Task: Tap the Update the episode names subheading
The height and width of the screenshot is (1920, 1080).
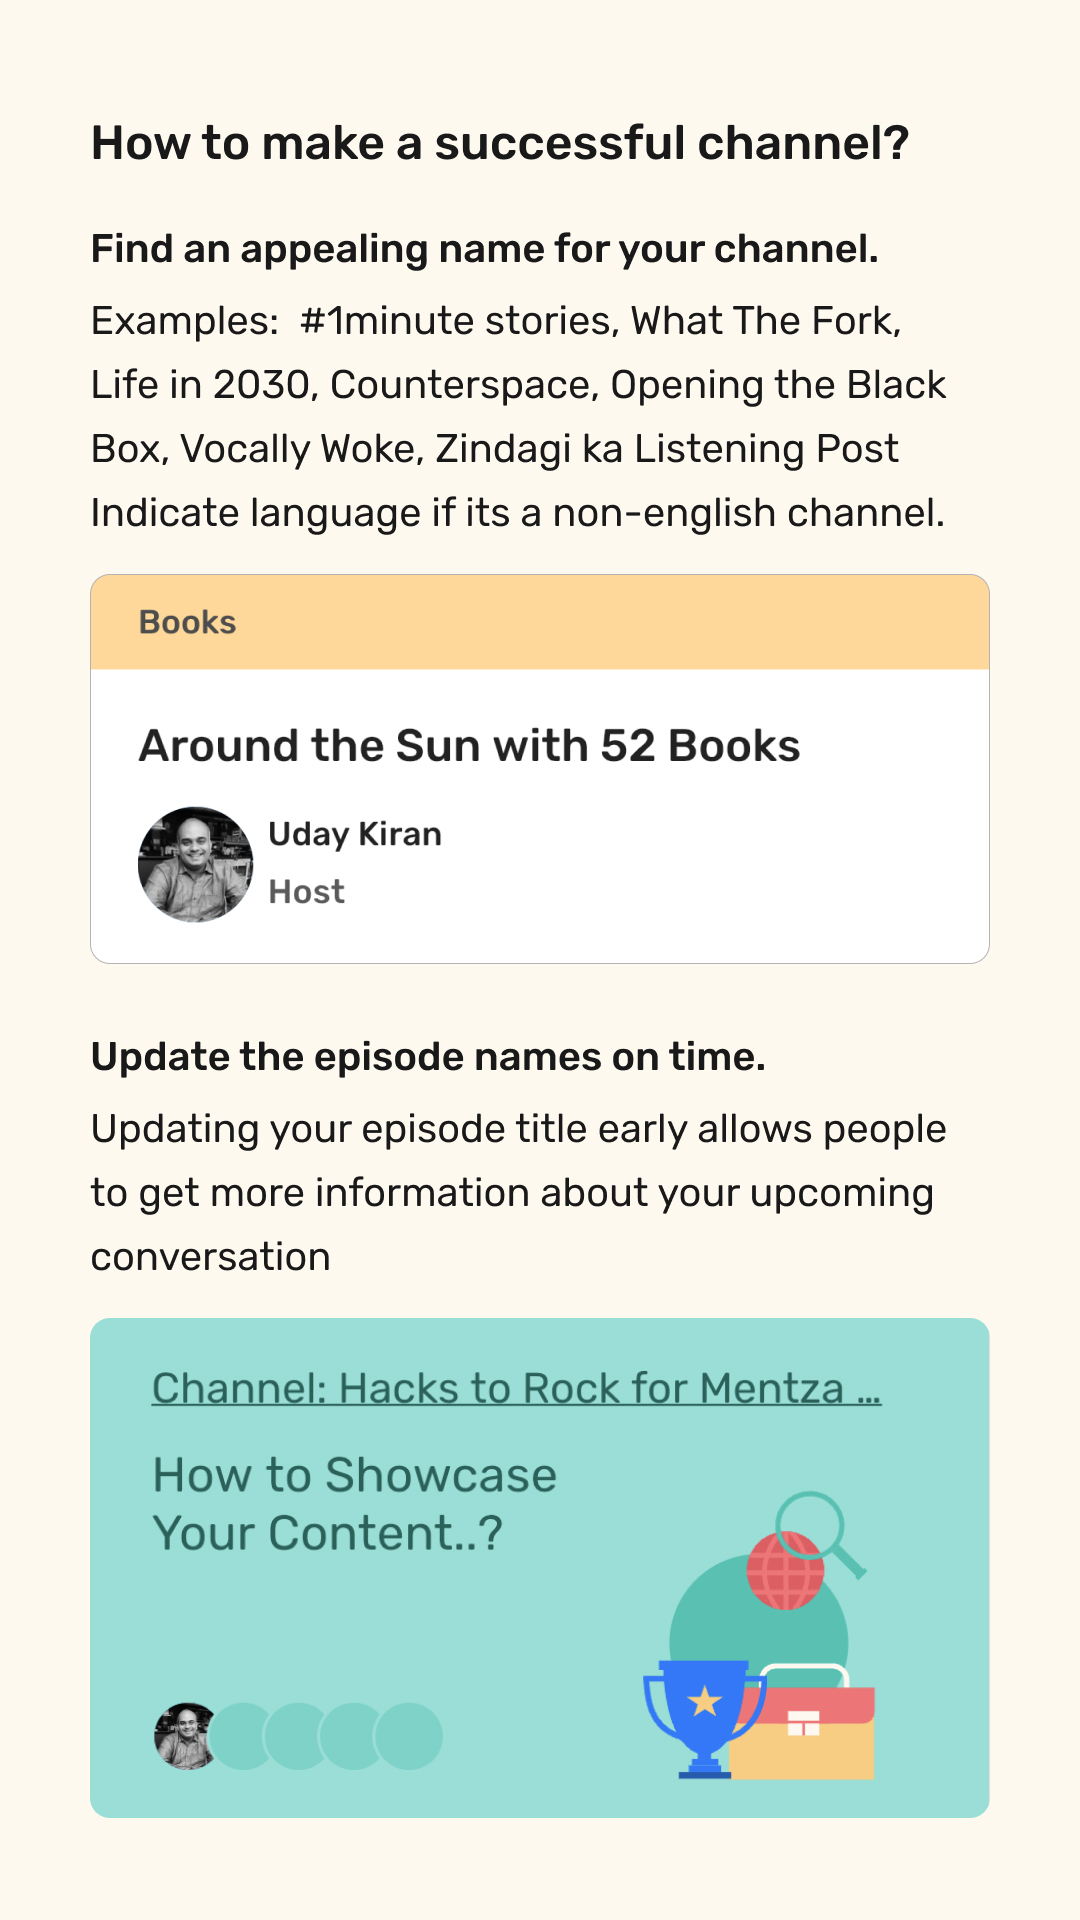Action: [x=428, y=1057]
